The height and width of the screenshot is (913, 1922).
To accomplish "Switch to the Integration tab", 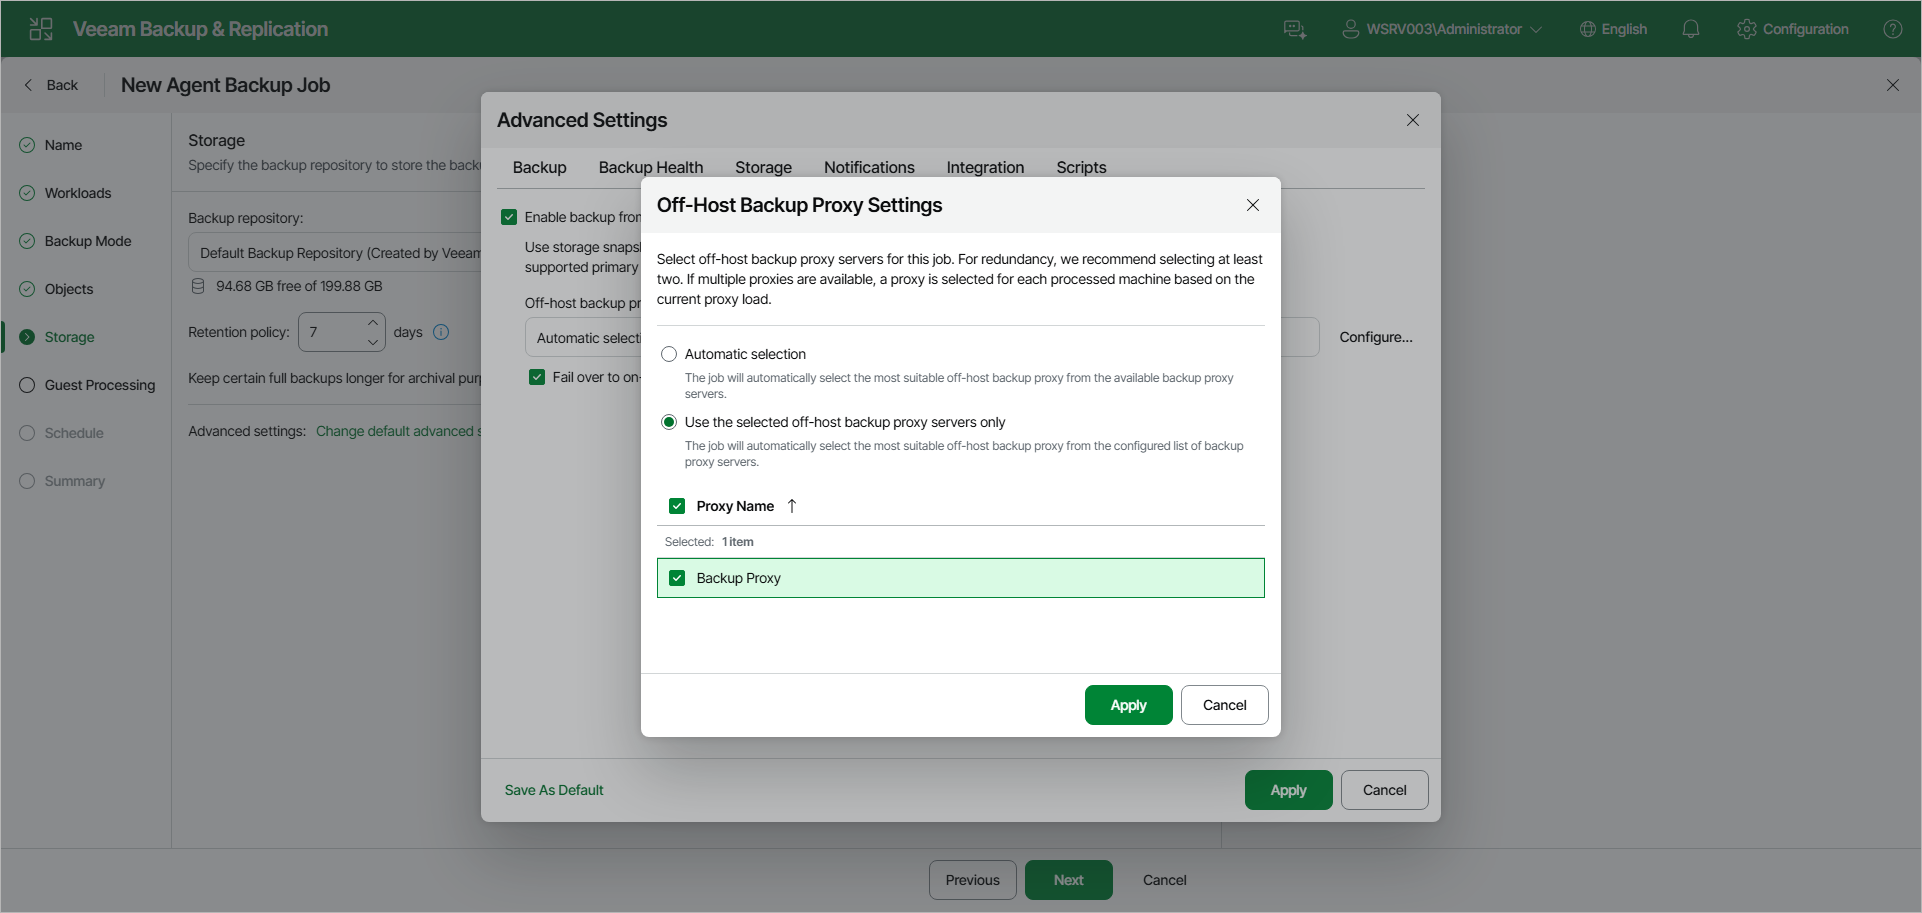I will tap(985, 167).
